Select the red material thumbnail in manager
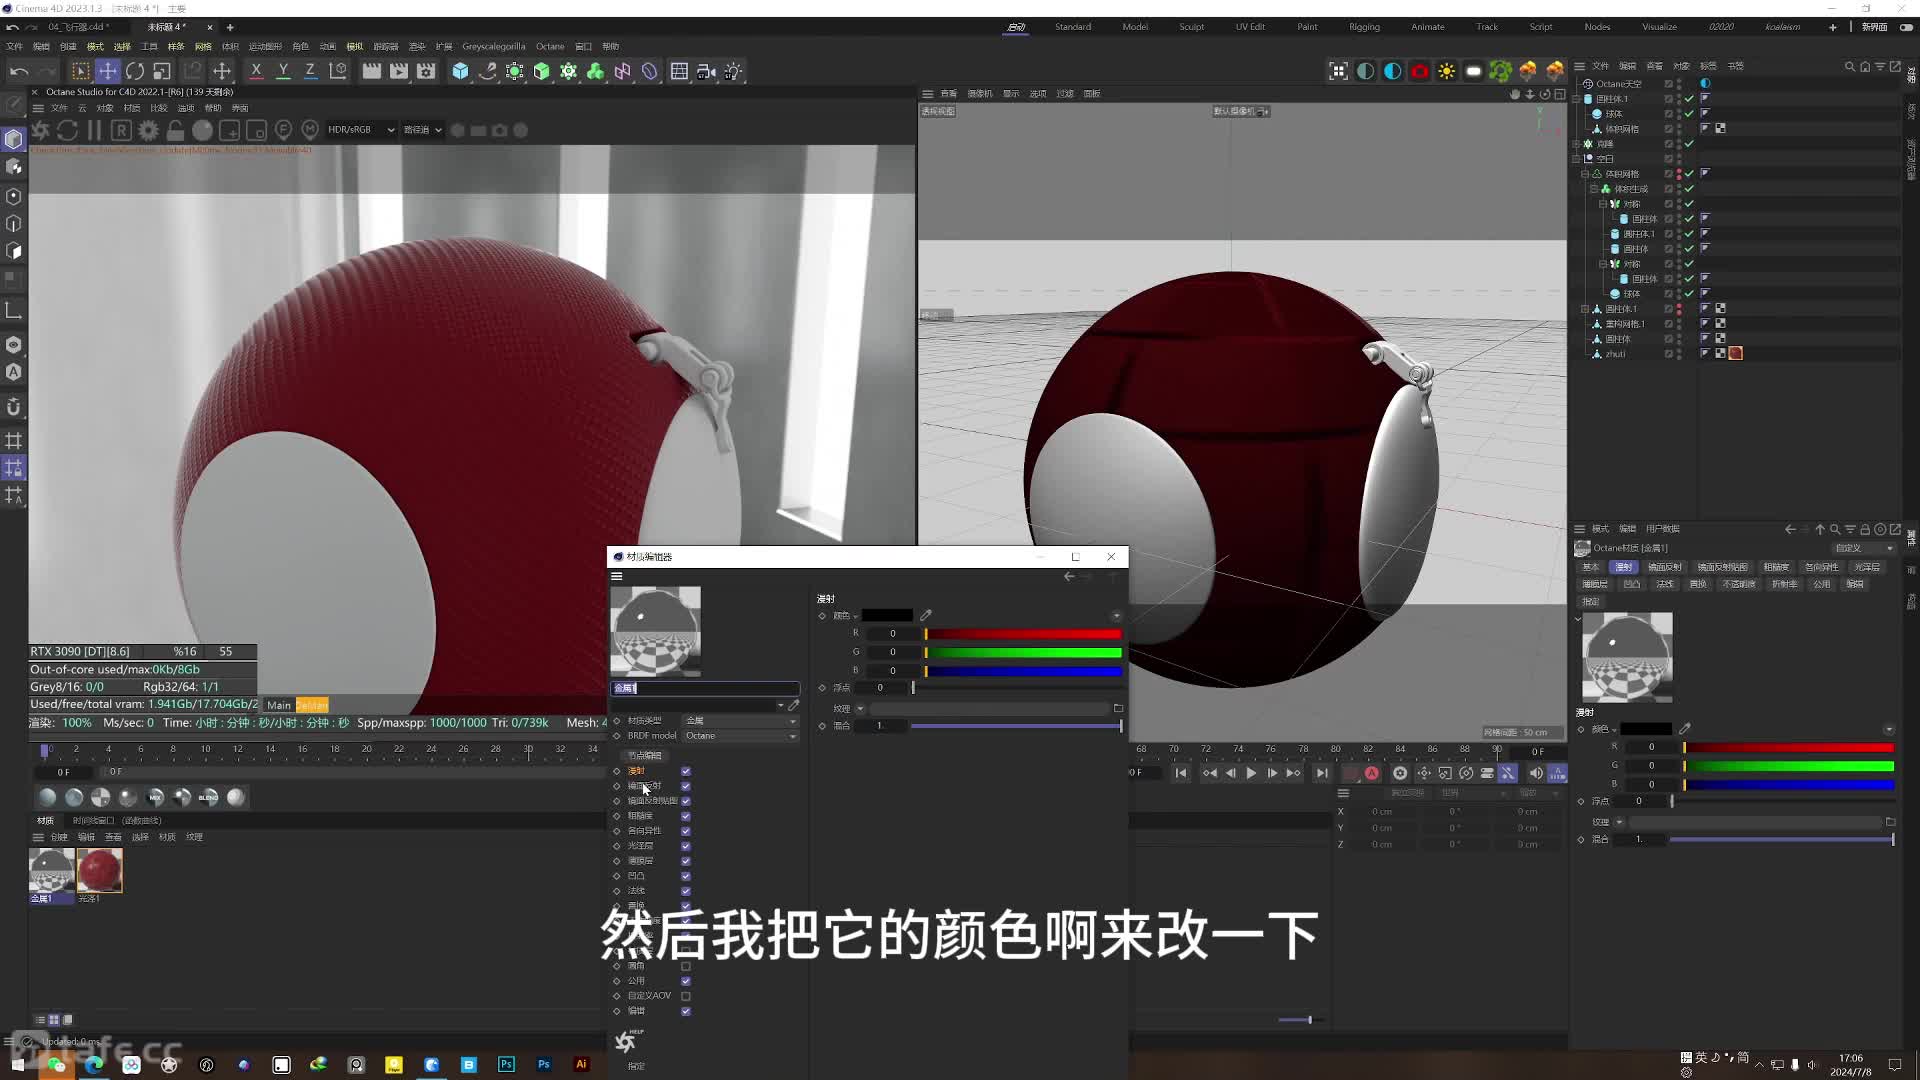1920x1080 pixels. pyautogui.click(x=100, y=871)
